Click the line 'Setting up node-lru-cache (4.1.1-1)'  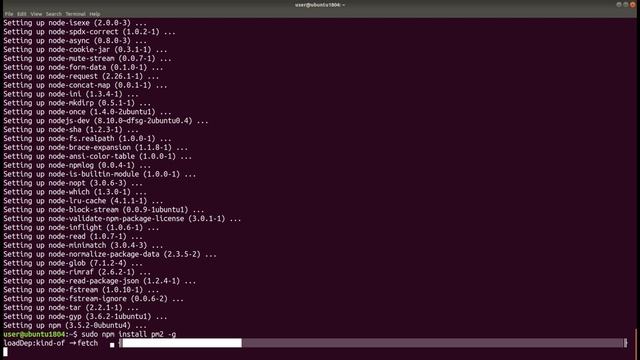click(x=83, y=200)
